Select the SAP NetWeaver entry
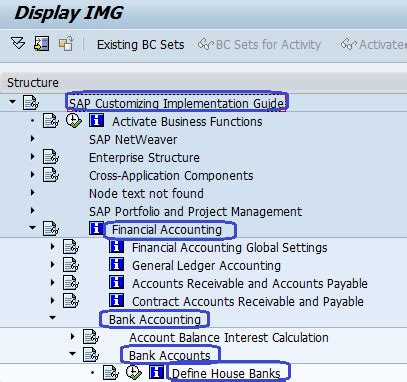 pyautogui.click(x=133, y=139)
